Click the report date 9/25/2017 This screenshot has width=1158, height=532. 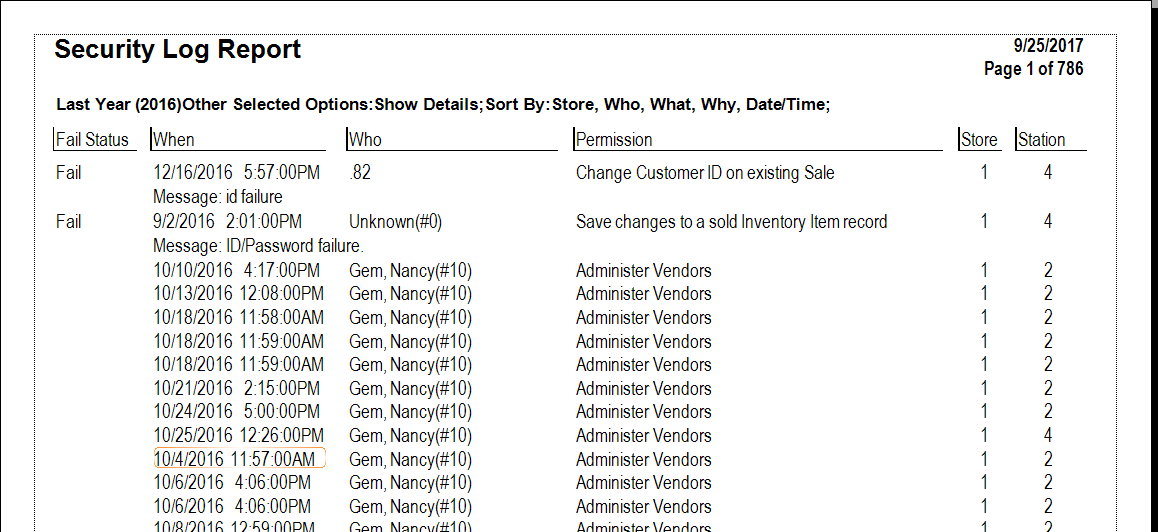tap(1048, 46)
